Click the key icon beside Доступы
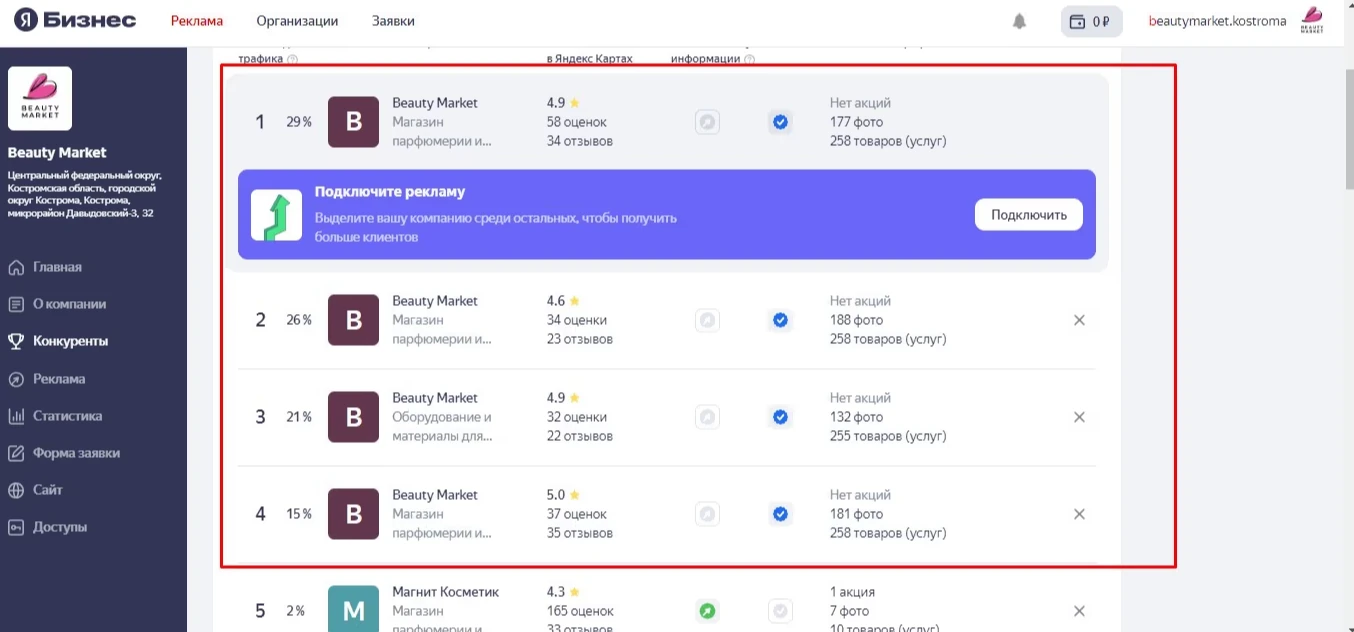1354x632 pixels. [16, 527]
